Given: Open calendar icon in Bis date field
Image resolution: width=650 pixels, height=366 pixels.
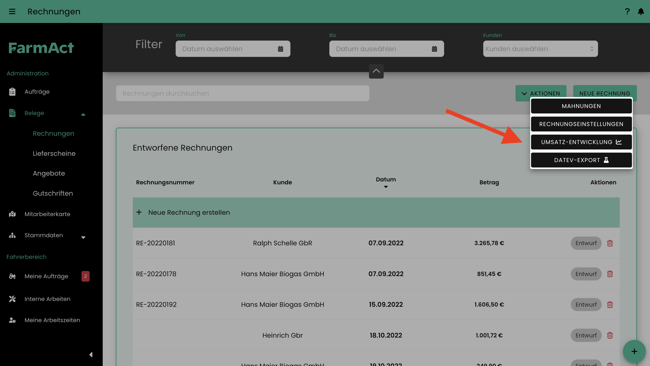Looking at the screenshot, I should click(x=434, y=49).
